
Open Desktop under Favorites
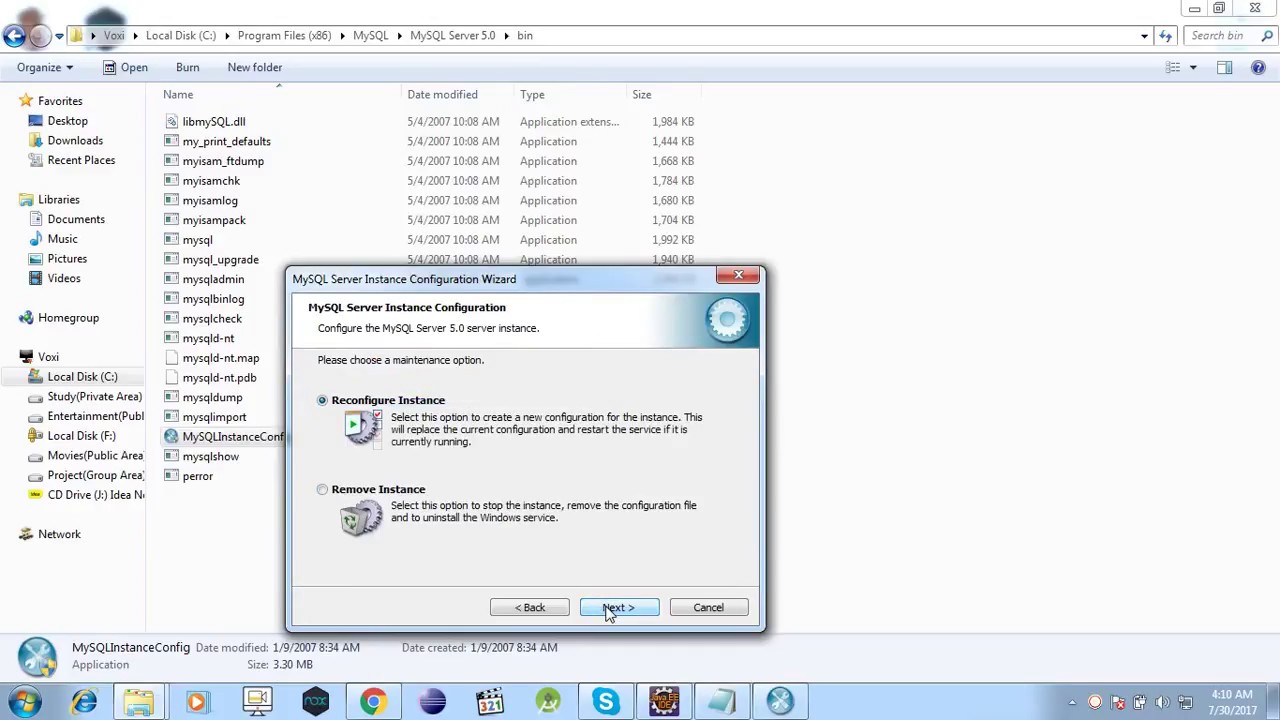coord(67,121)
